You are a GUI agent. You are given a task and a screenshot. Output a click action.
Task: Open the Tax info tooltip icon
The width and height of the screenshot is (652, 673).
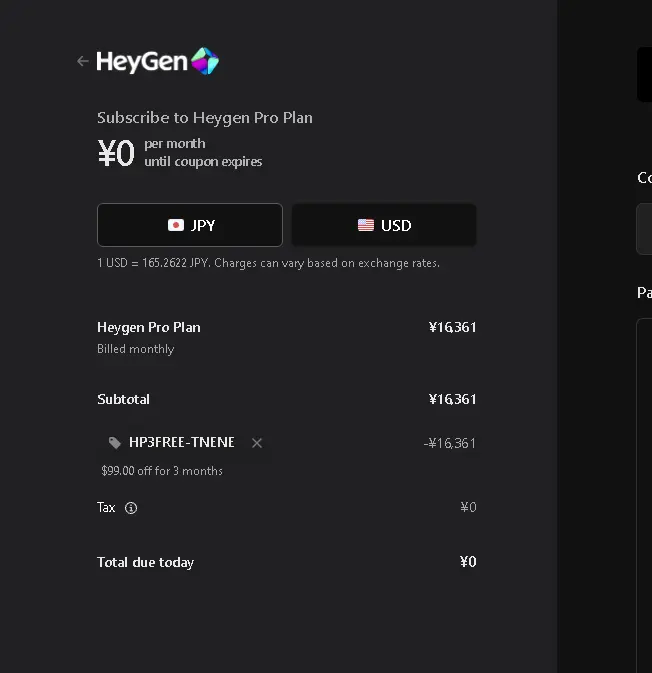pos(131,508)
